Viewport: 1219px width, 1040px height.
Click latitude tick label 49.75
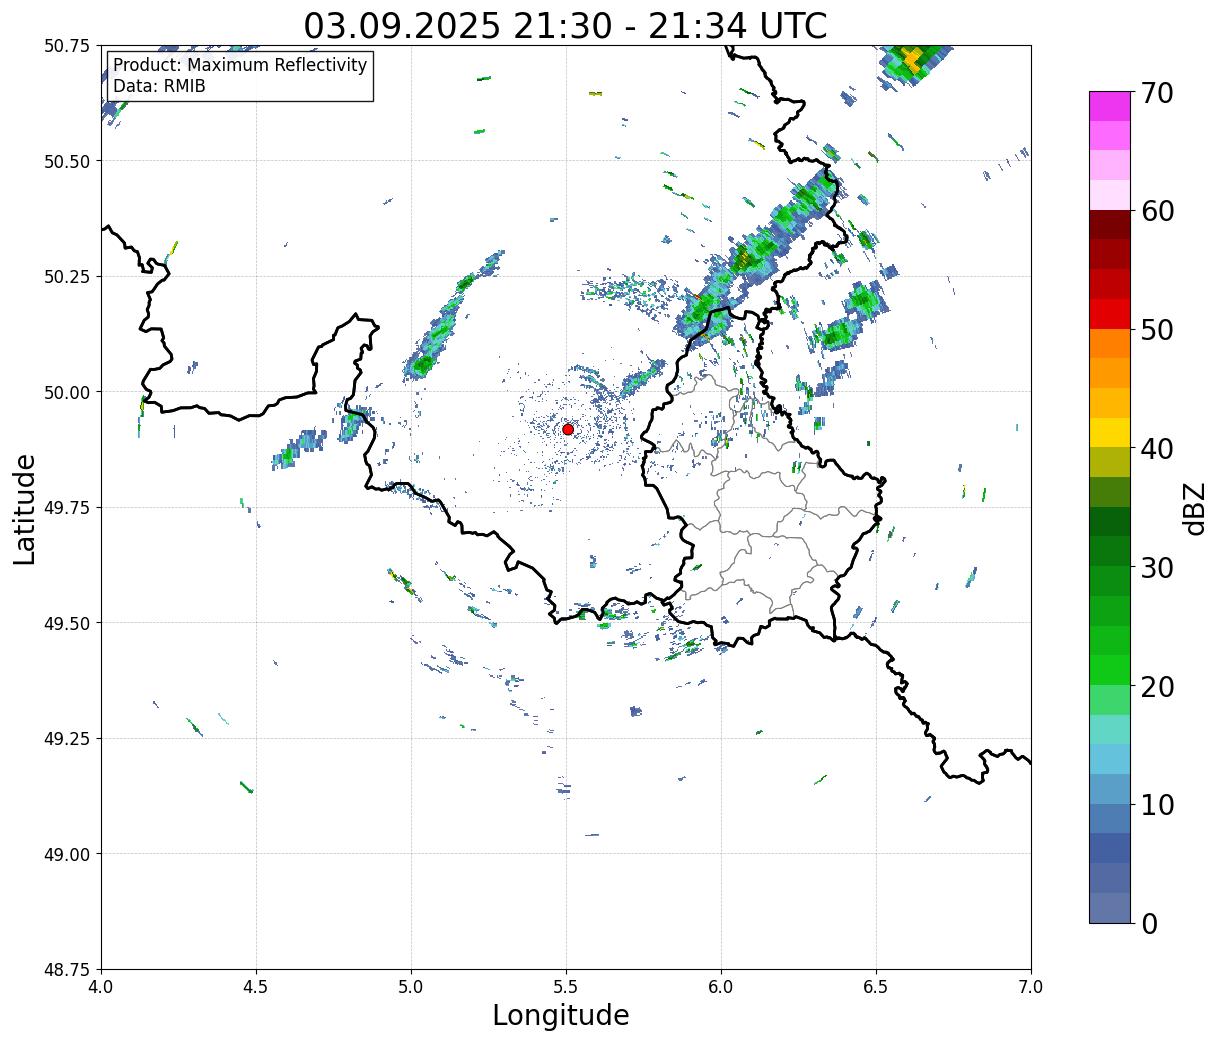pos(68,507)
